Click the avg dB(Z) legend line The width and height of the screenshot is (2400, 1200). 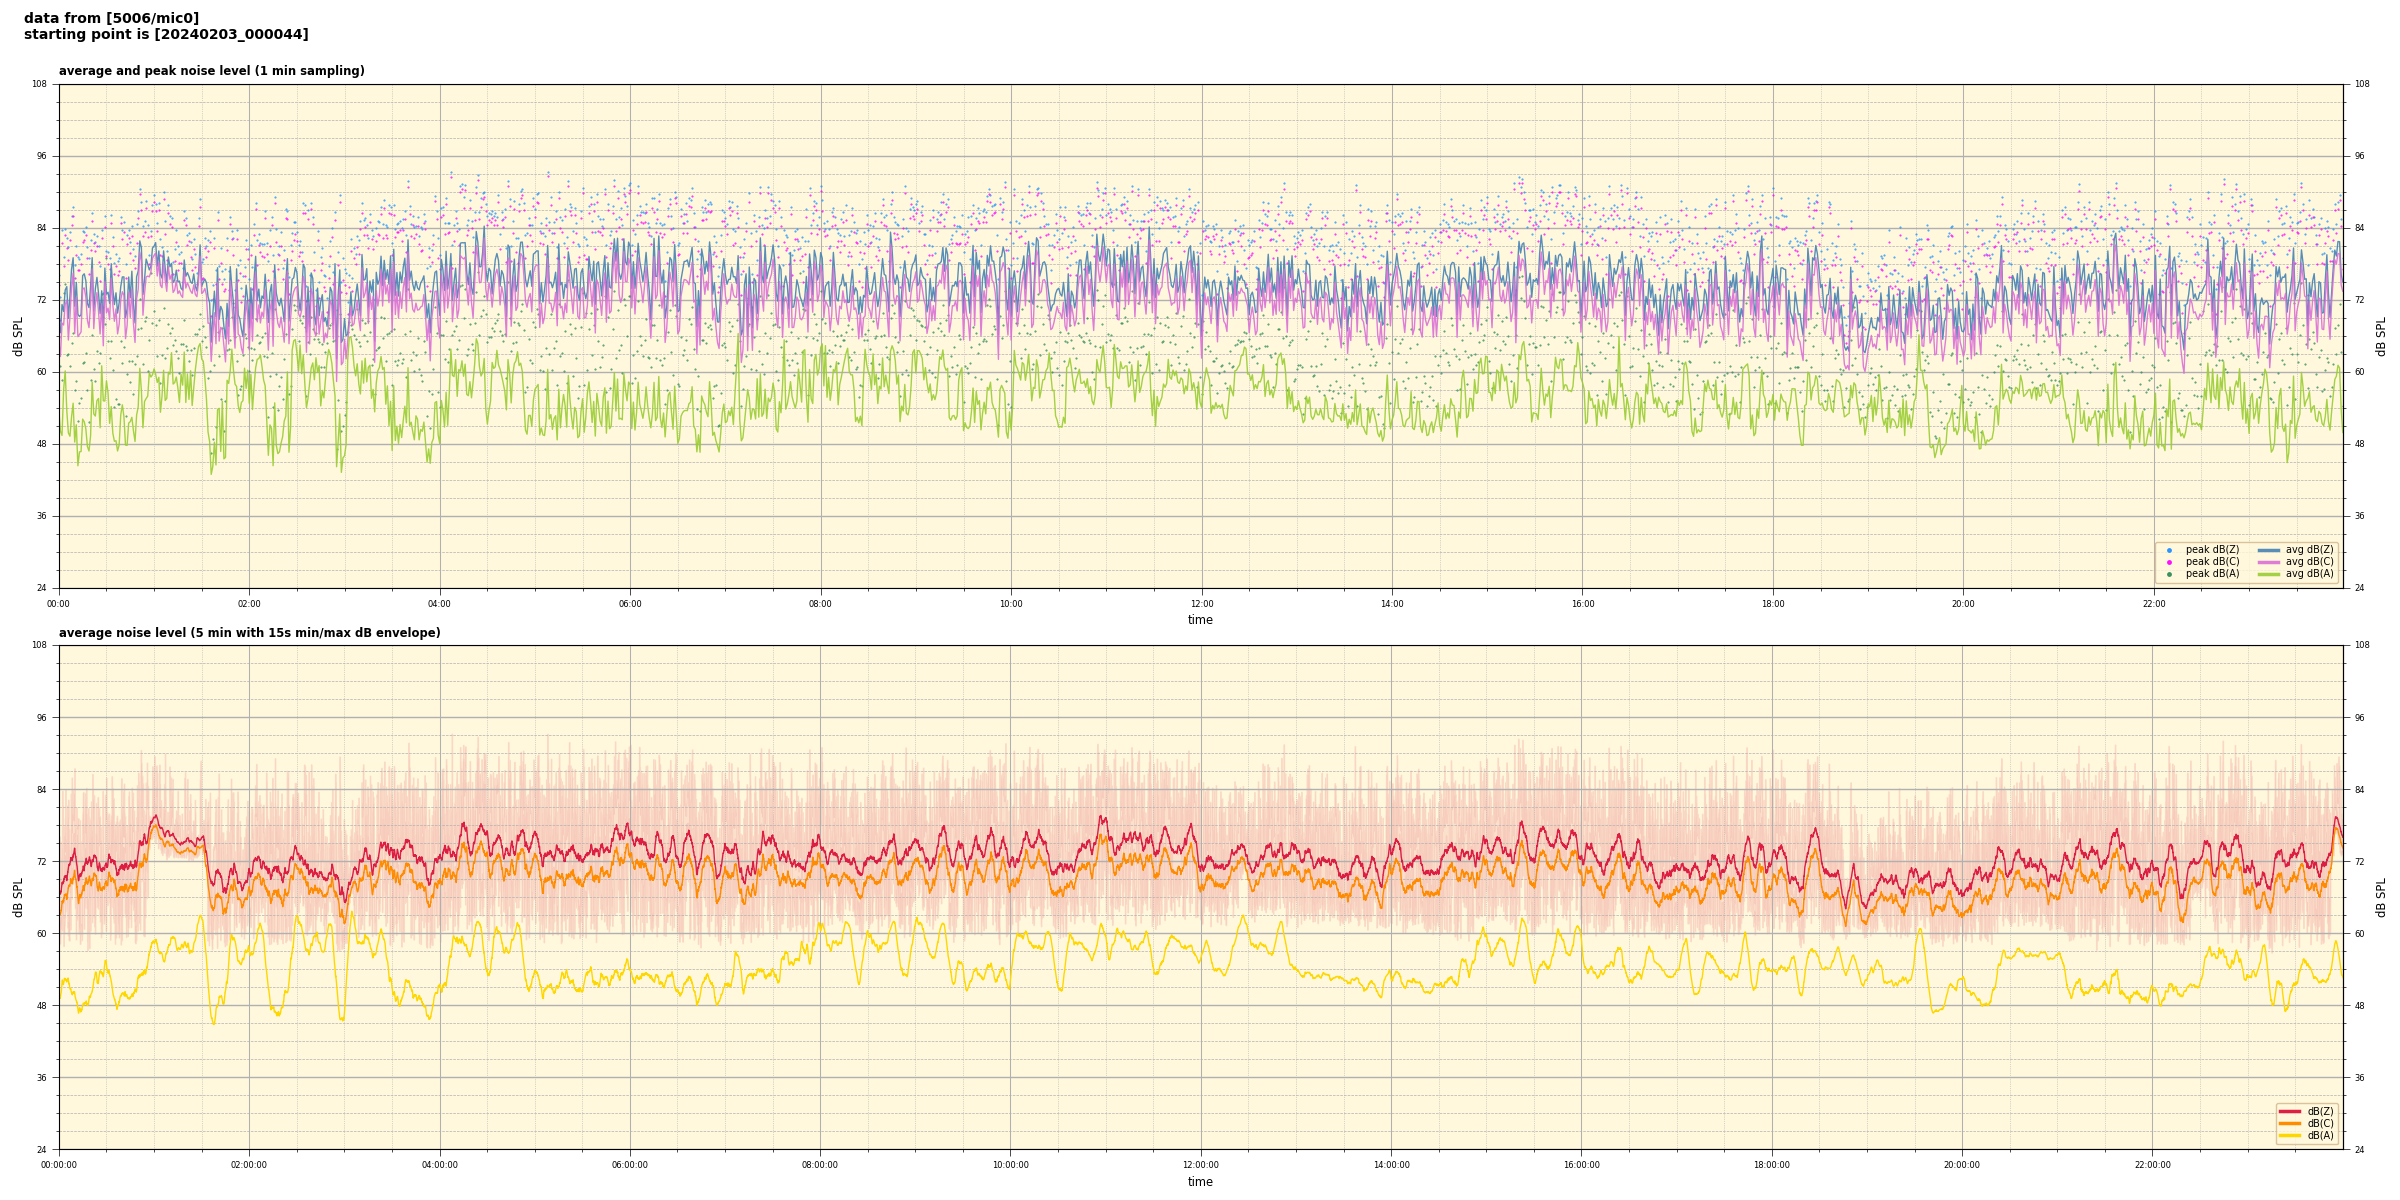(2269, 550)
